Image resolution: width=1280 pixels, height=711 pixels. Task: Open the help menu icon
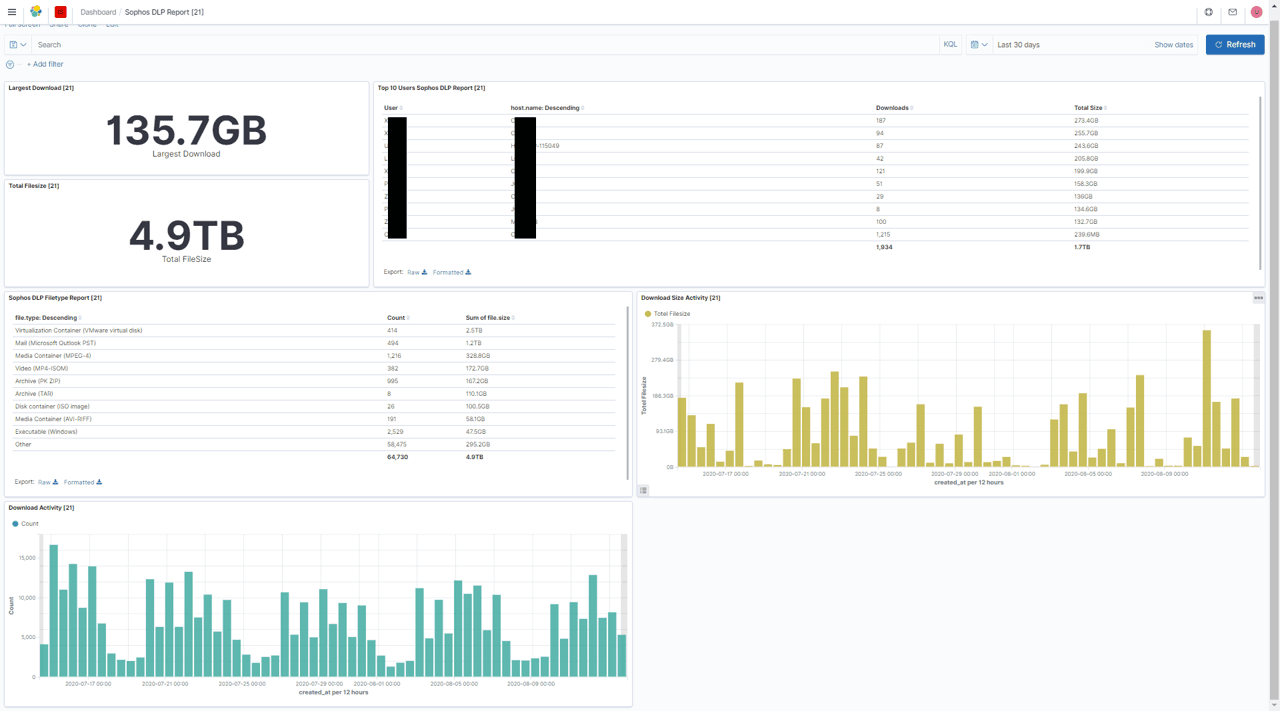click(1208, 12)
